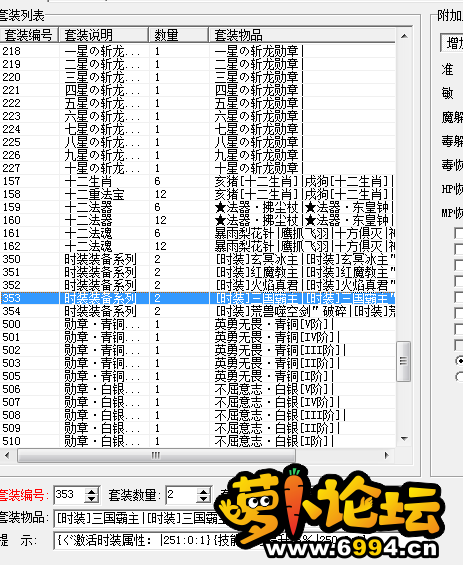
Task: Select row 222 五星の斩龙
Action: click(197, 103)
